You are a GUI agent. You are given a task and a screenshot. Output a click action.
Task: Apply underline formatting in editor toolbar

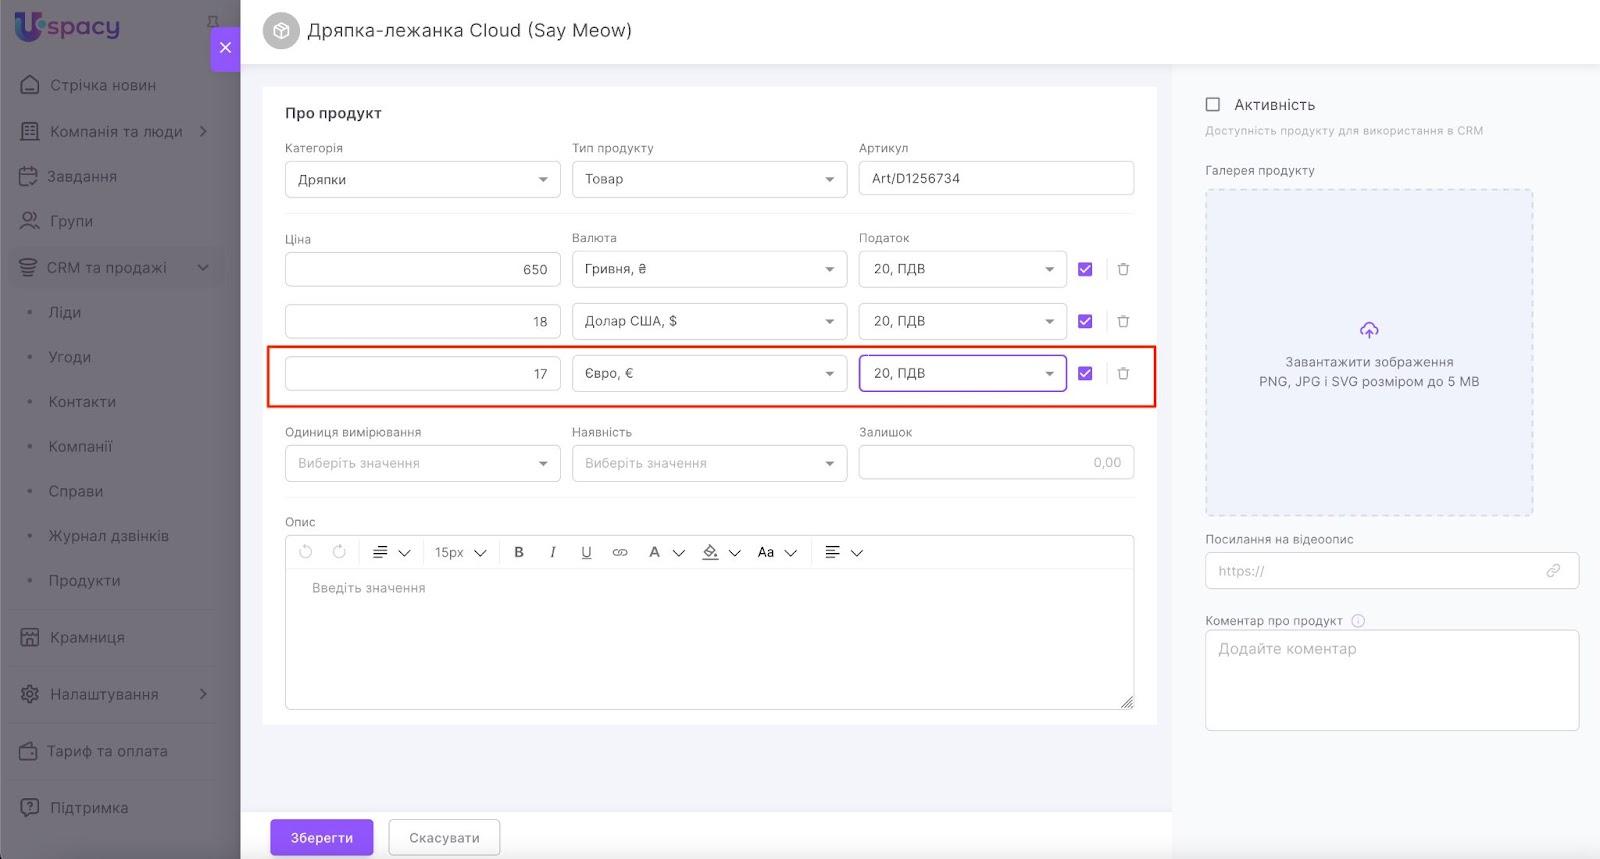point(586,552)
